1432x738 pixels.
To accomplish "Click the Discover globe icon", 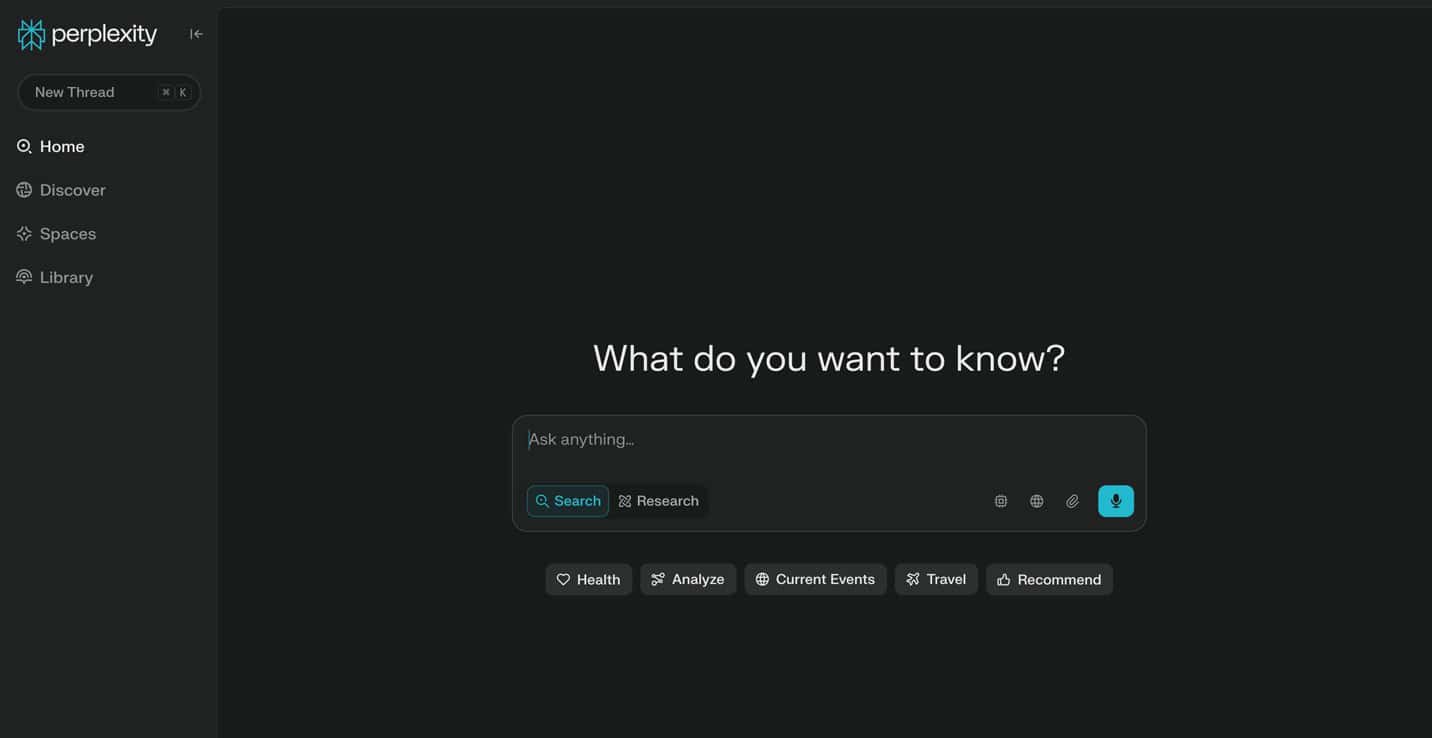I will tap(24, 190).
